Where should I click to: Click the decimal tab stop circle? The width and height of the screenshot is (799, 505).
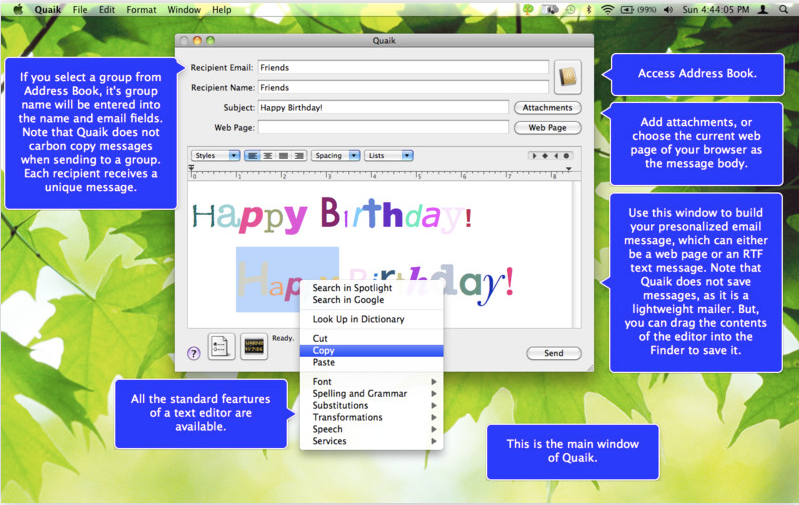point(566,155)
